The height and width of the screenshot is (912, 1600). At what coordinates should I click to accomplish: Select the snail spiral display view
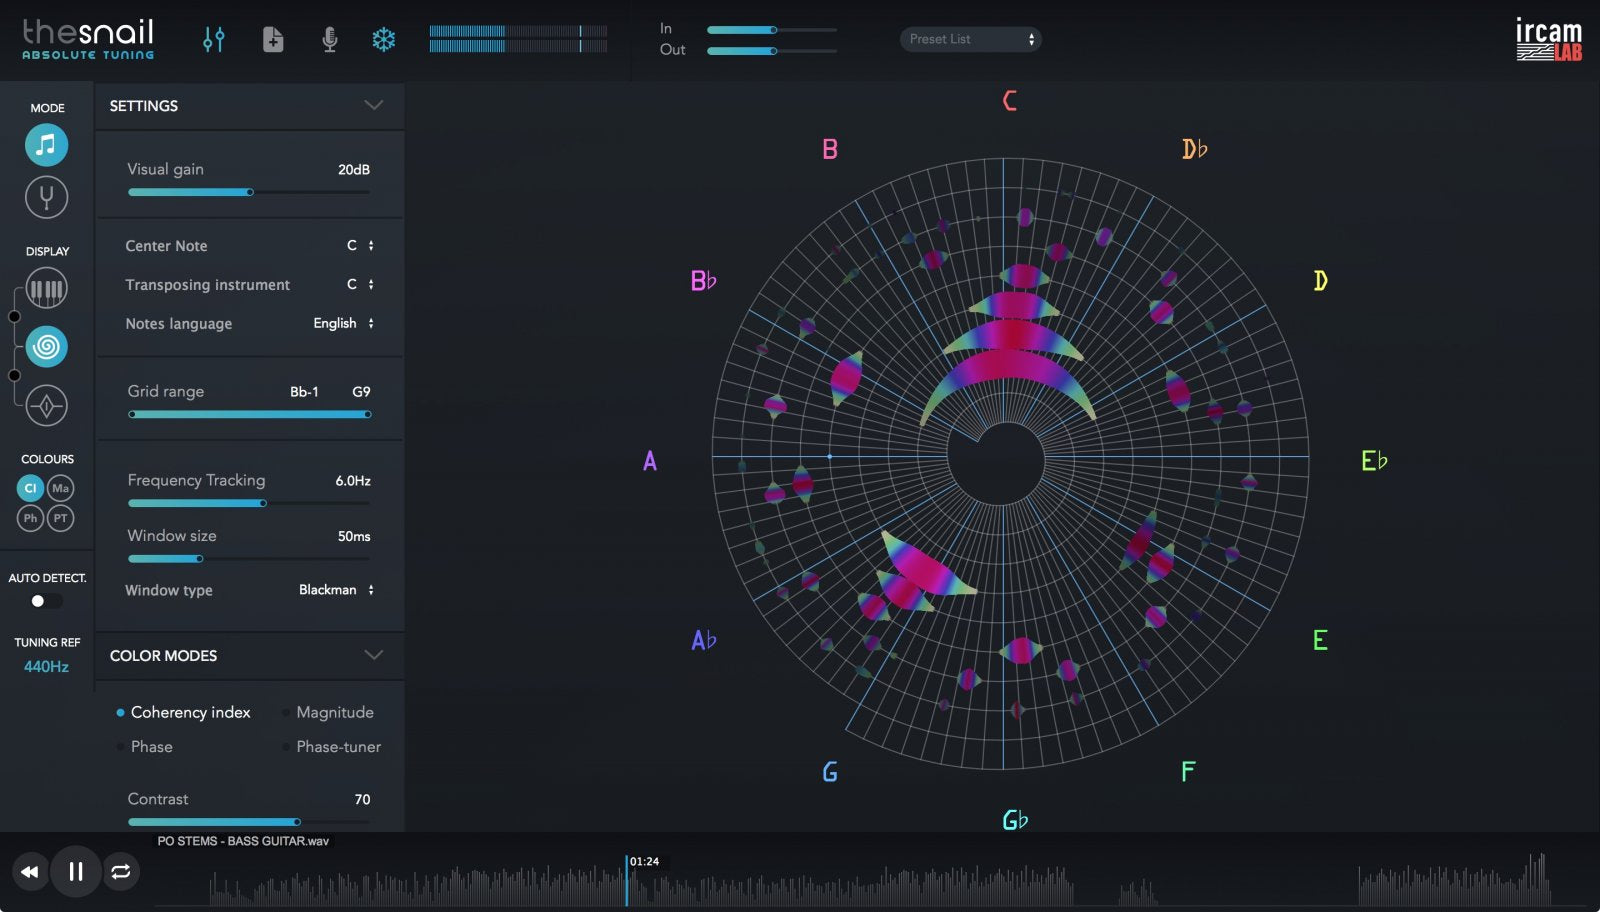pos(46,347)
